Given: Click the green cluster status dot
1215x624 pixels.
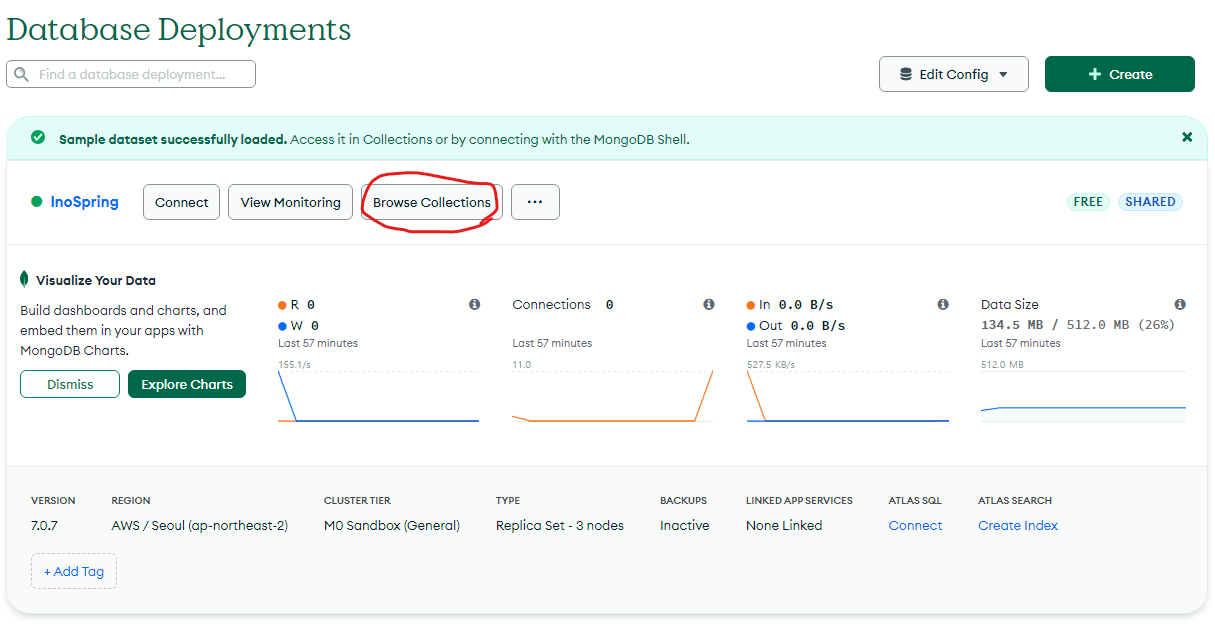Looking at the screenshot, I should click(x=37, y=202).
